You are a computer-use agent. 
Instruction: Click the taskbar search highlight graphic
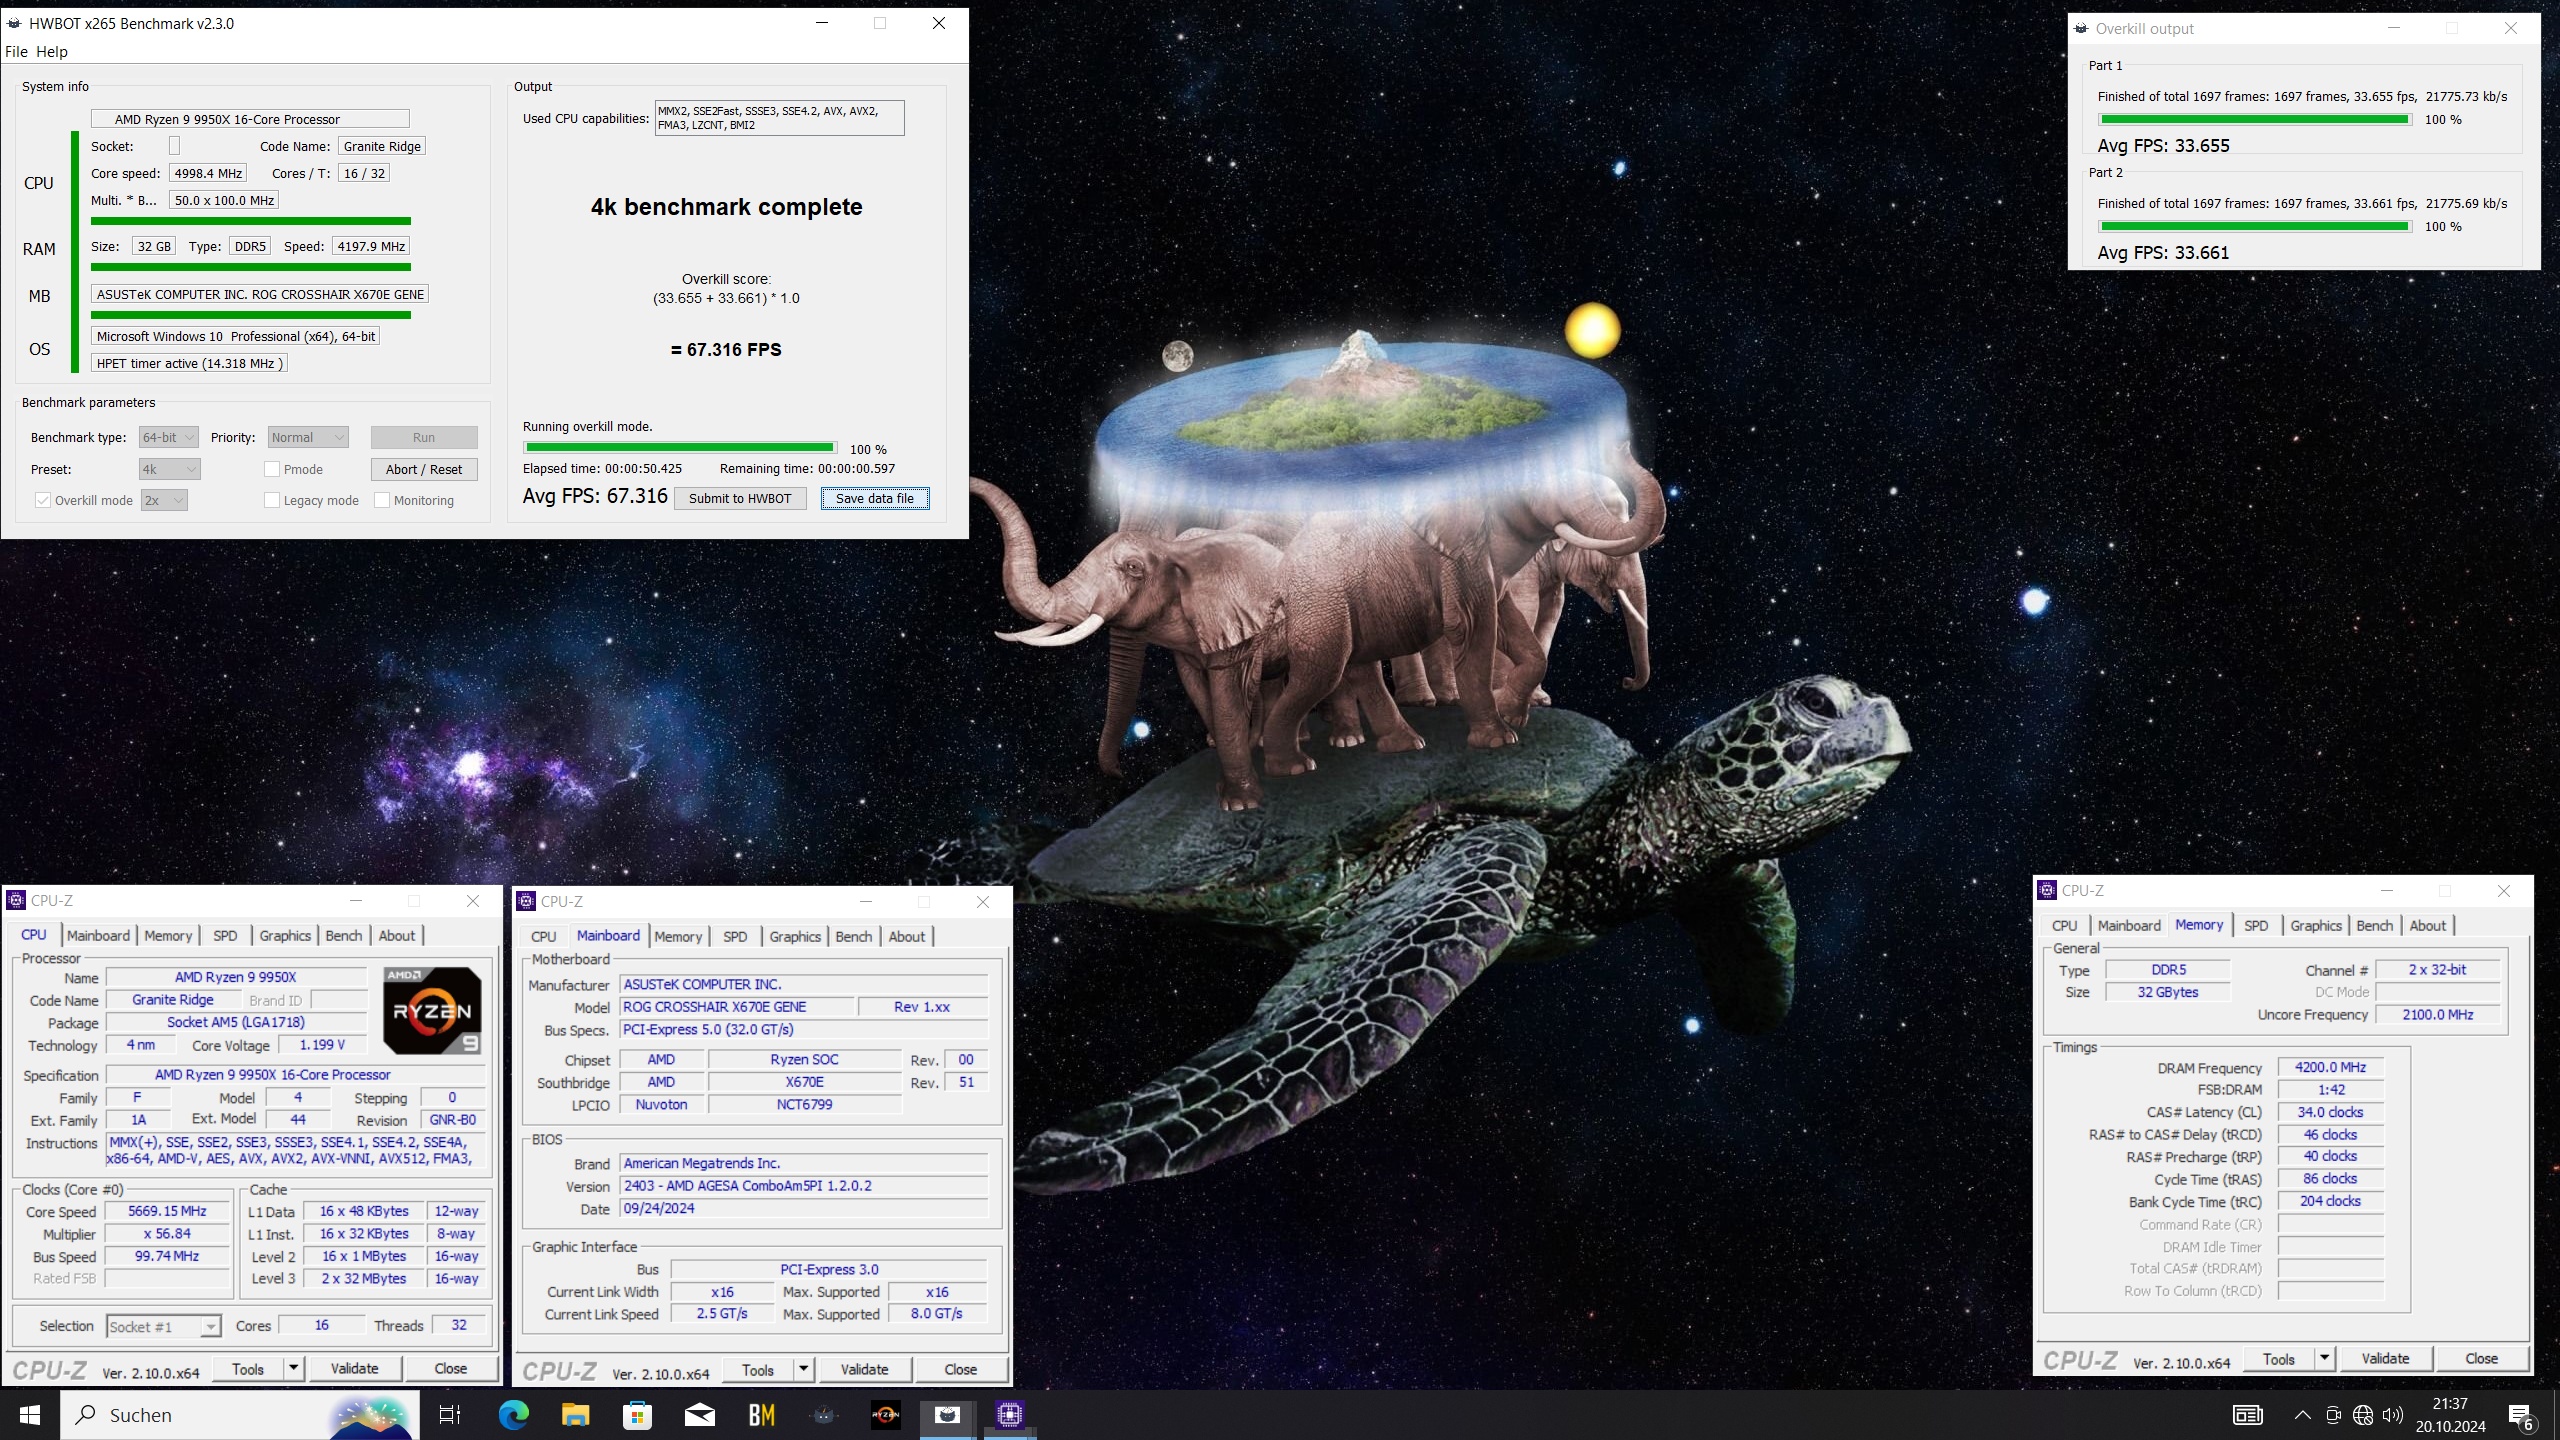(x=372, y=1416)
